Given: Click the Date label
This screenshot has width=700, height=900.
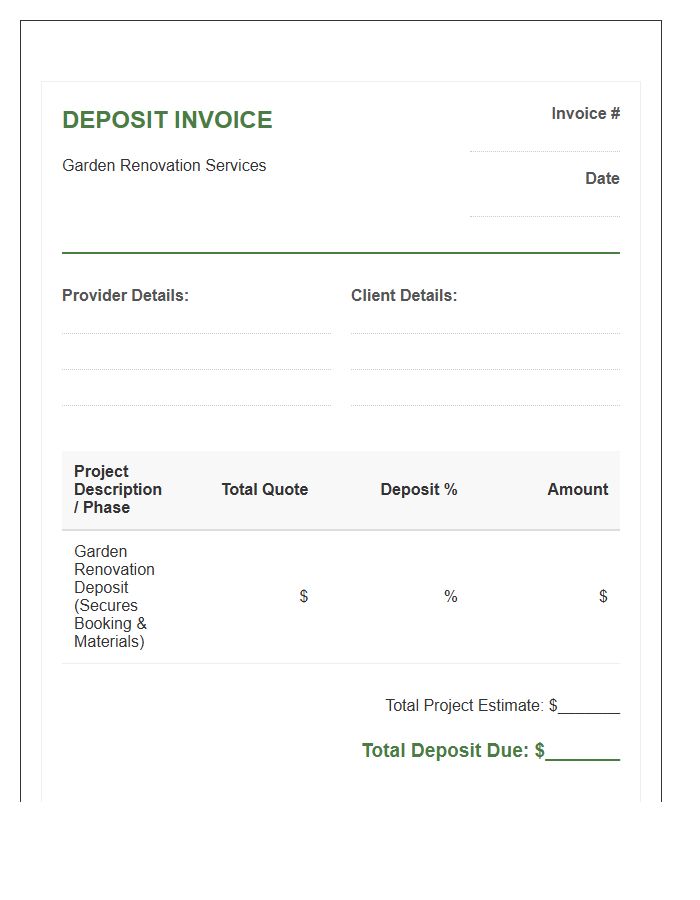Looking at the screenshot, I should (602, 179).
